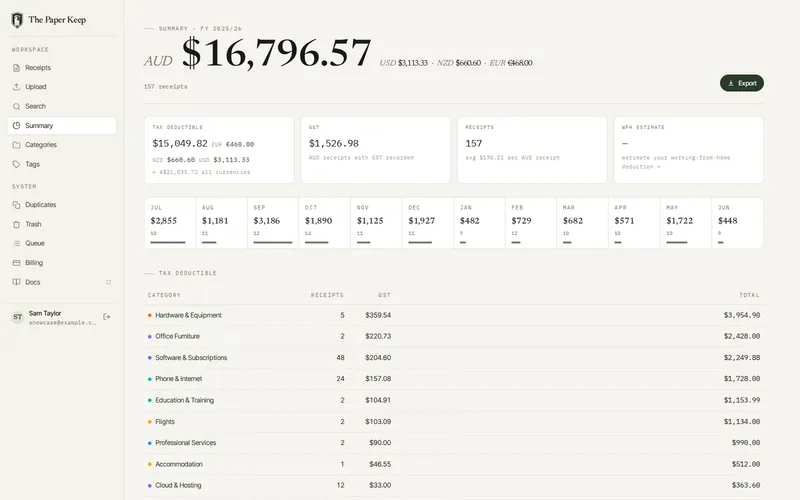This screenshot has width=800, height=500.
Task: Click the Flights orange color dot
Action: point(149,422)
